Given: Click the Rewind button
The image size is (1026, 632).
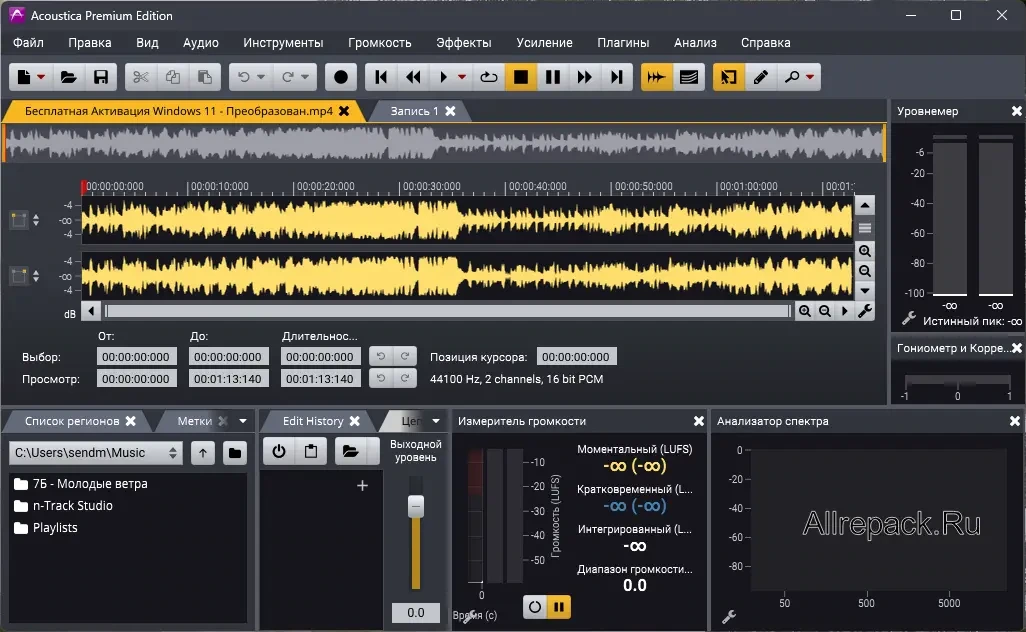Looking at the screenshot, I should click(414, 77).
